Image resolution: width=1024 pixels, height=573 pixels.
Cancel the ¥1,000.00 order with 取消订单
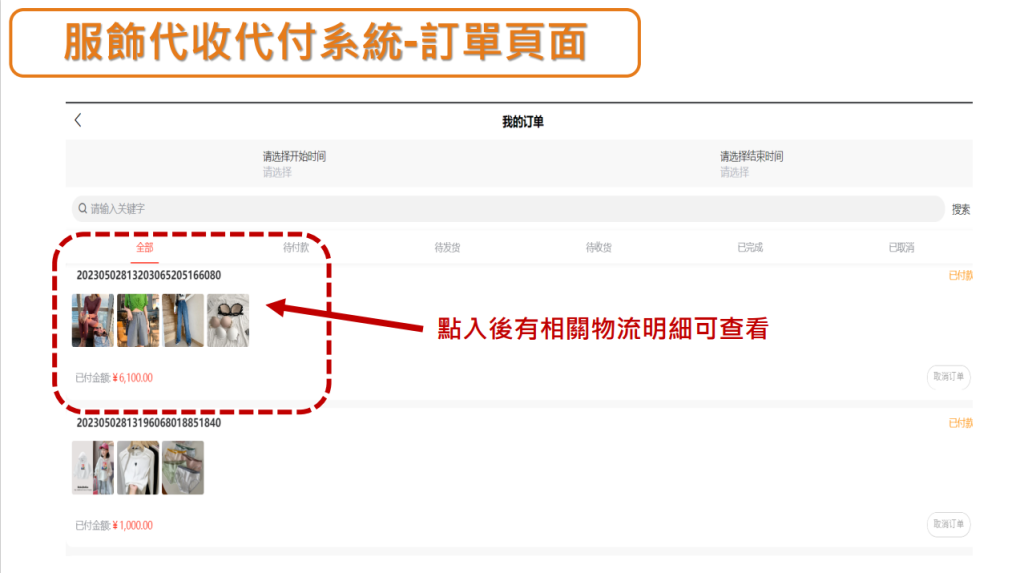pyautogui.click(x=948, y=525)
